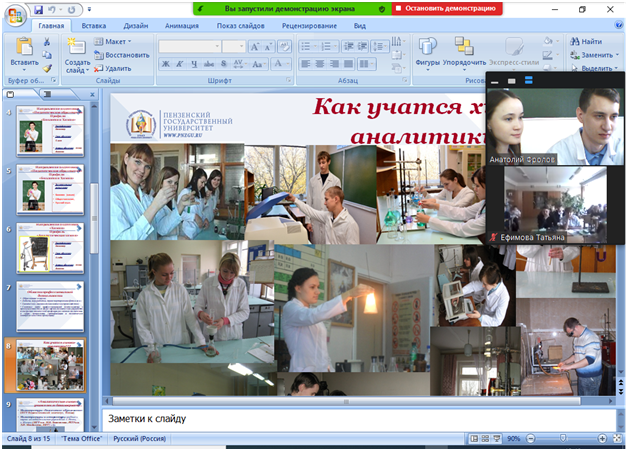
Task: Open the Фигуры shapes gallery
Action: (x=428, y=52)
